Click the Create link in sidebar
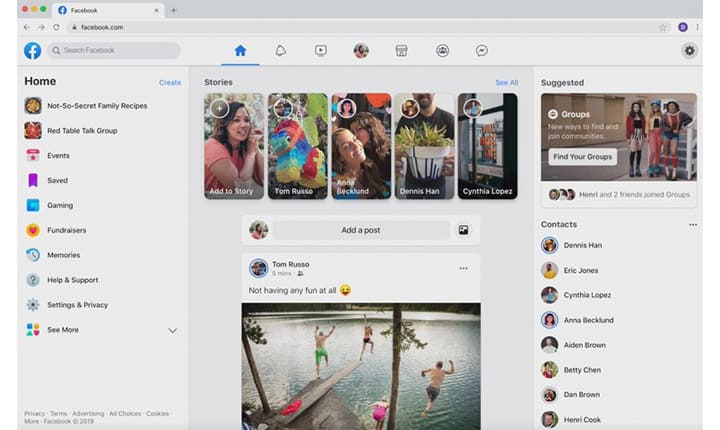Screen dimensions: 720x430 click(170, 83)
